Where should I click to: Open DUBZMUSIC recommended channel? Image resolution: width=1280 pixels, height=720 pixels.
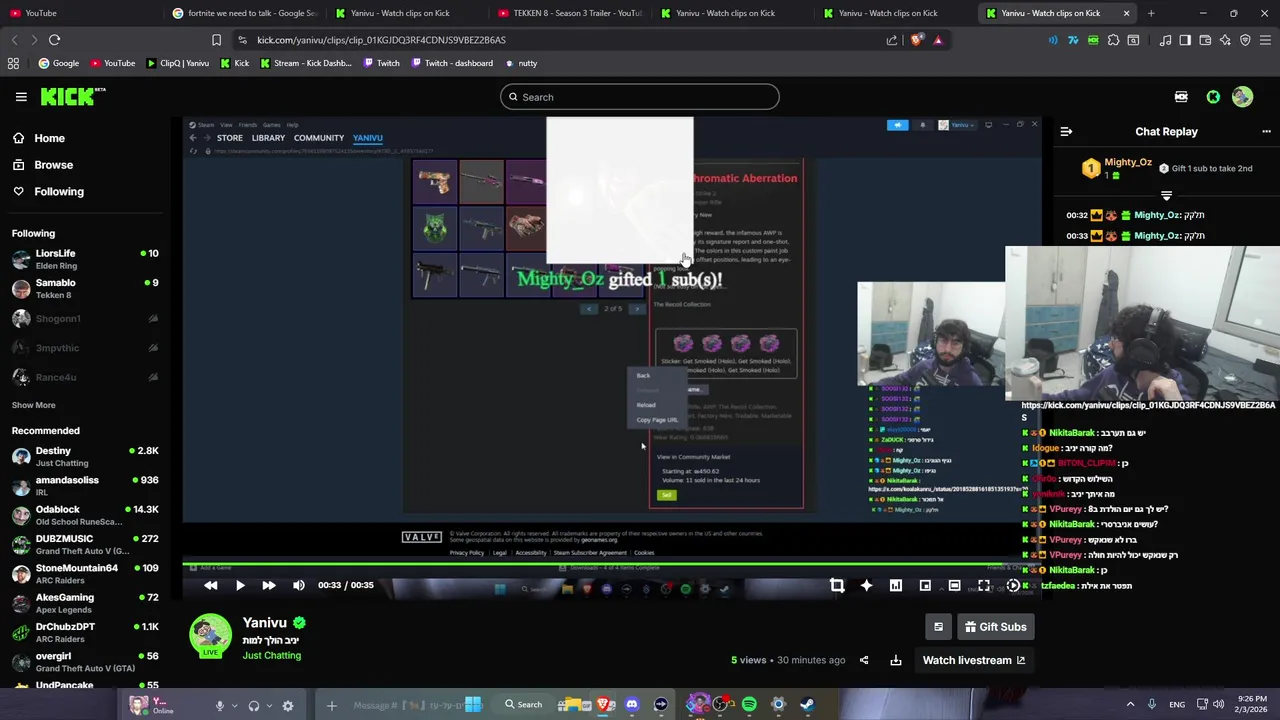pyautogui.click(x=85, y=544)
